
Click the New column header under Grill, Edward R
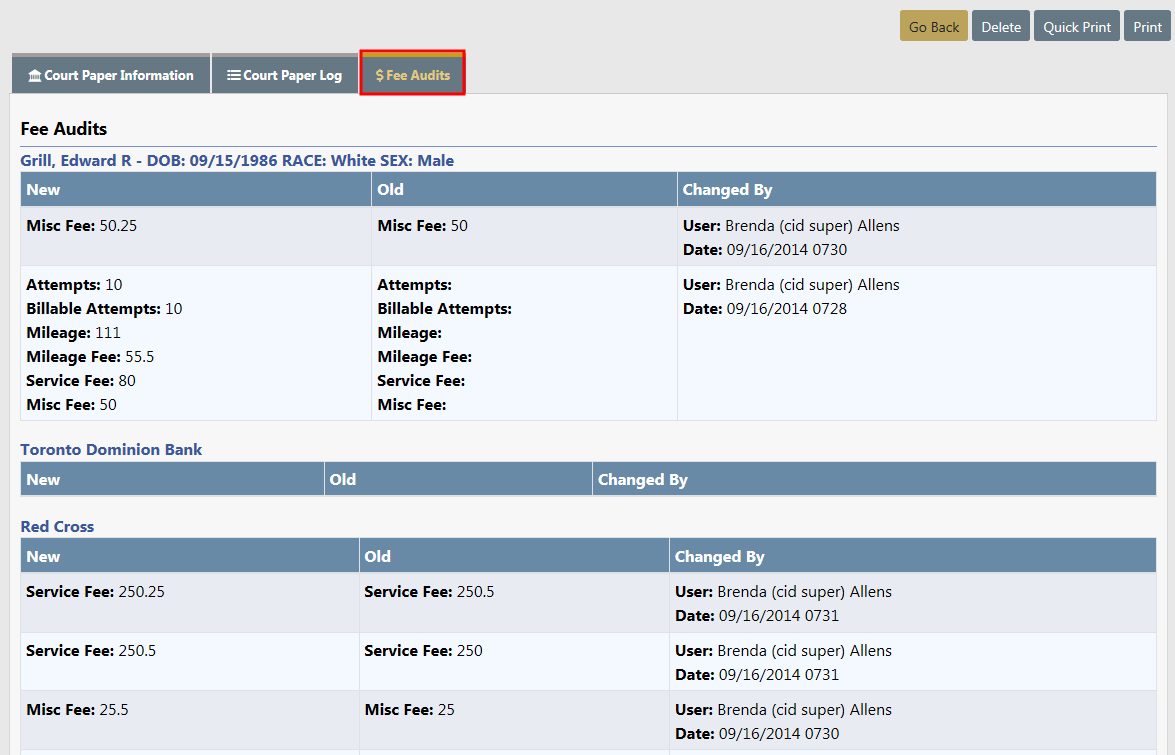click(43, 189)
